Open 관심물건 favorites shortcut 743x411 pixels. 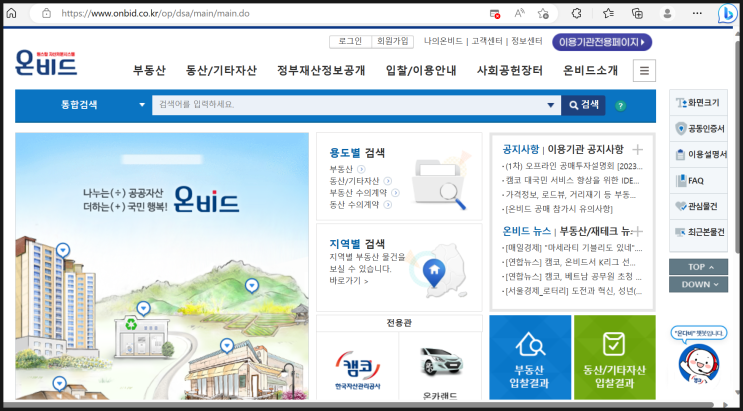pyautogui.click(x=698, y=206)
